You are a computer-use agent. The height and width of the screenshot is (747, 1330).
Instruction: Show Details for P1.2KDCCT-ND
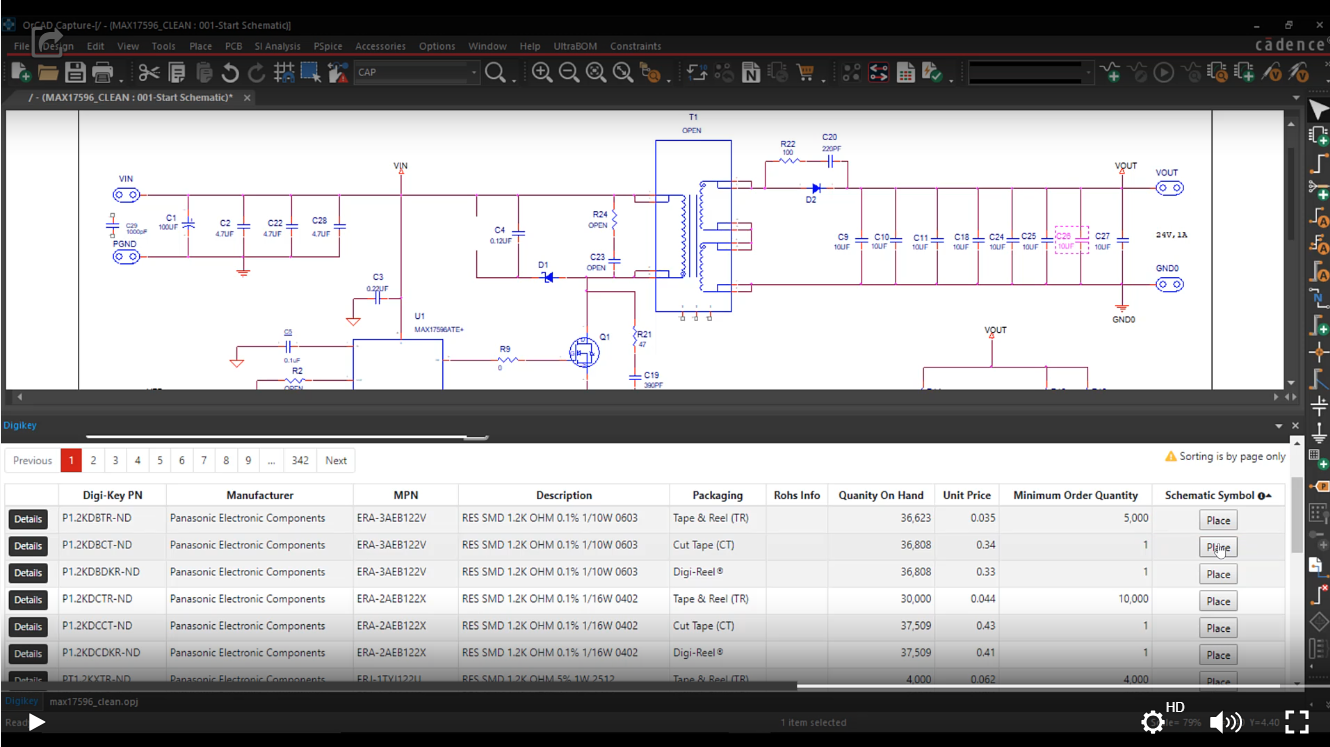[28, 627]
